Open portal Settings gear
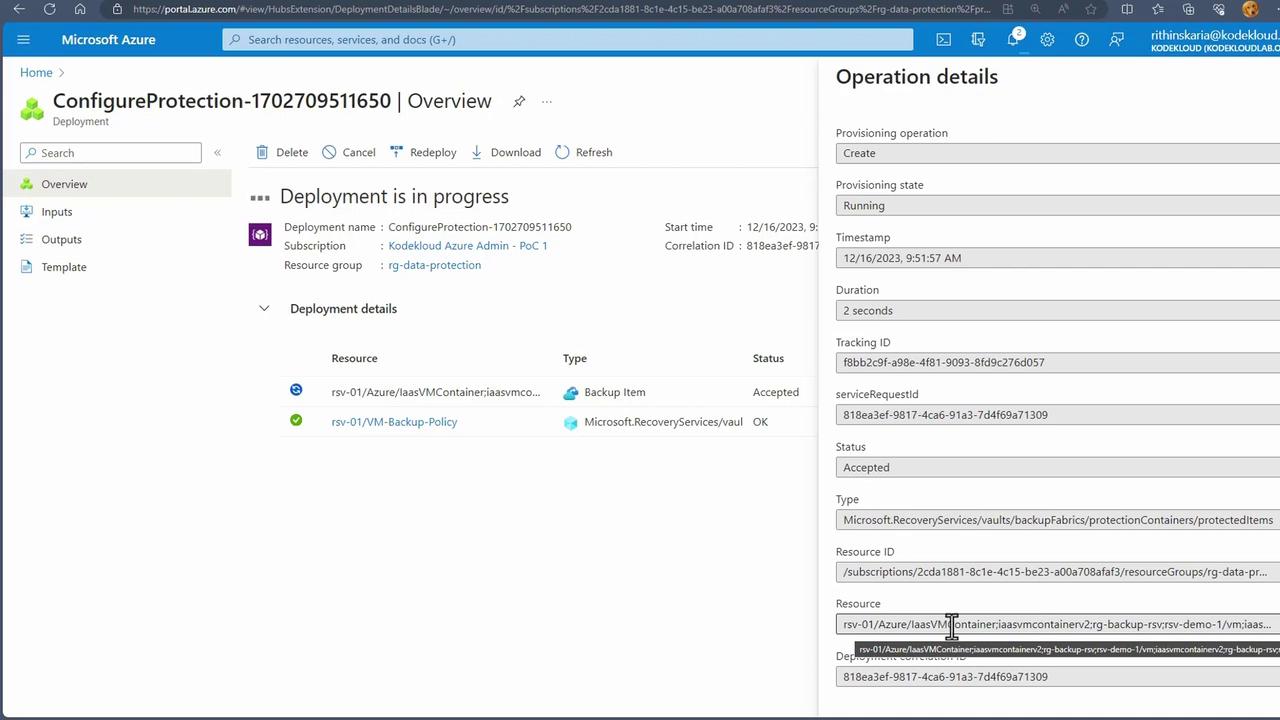 coord(1047,40)
